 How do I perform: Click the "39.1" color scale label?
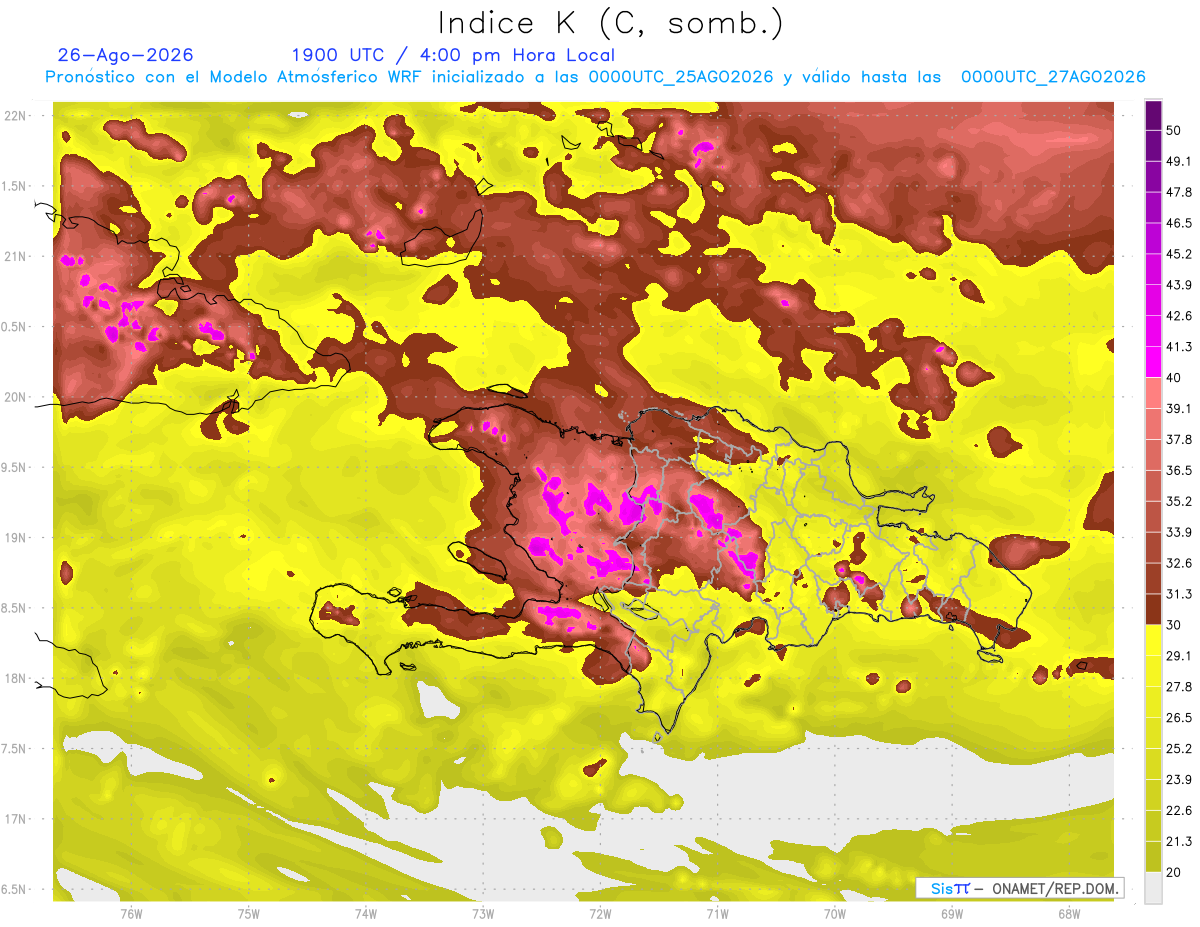(x=1179, y=409)
